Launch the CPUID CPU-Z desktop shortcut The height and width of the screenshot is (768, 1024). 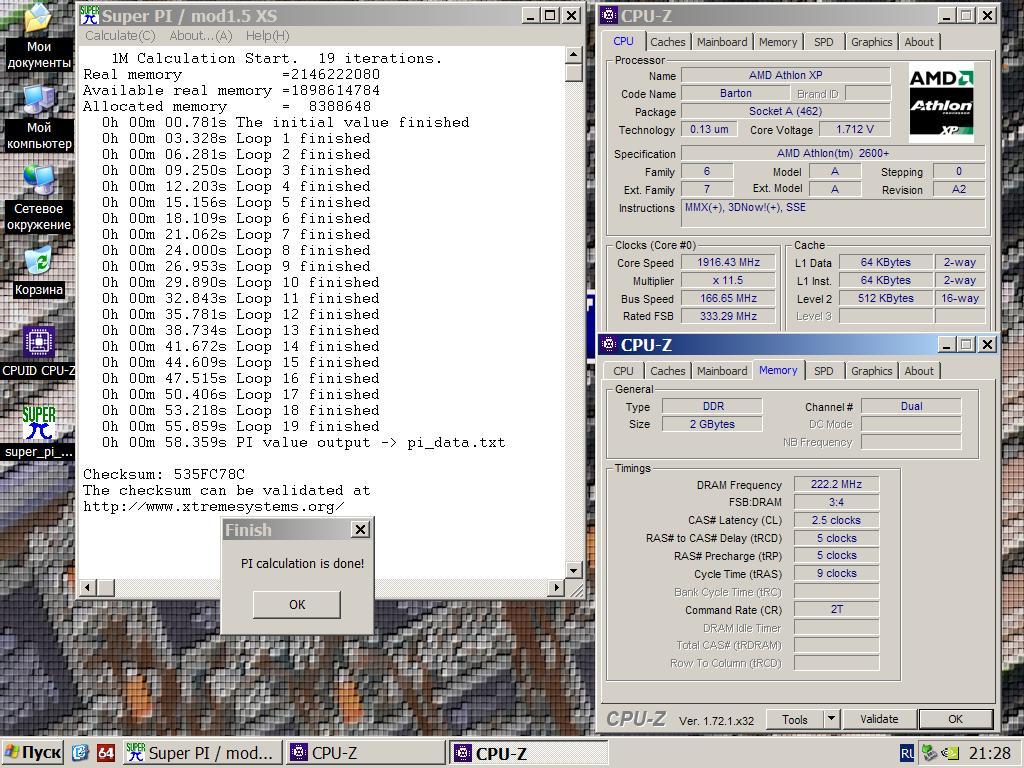(x=39, y=353)
